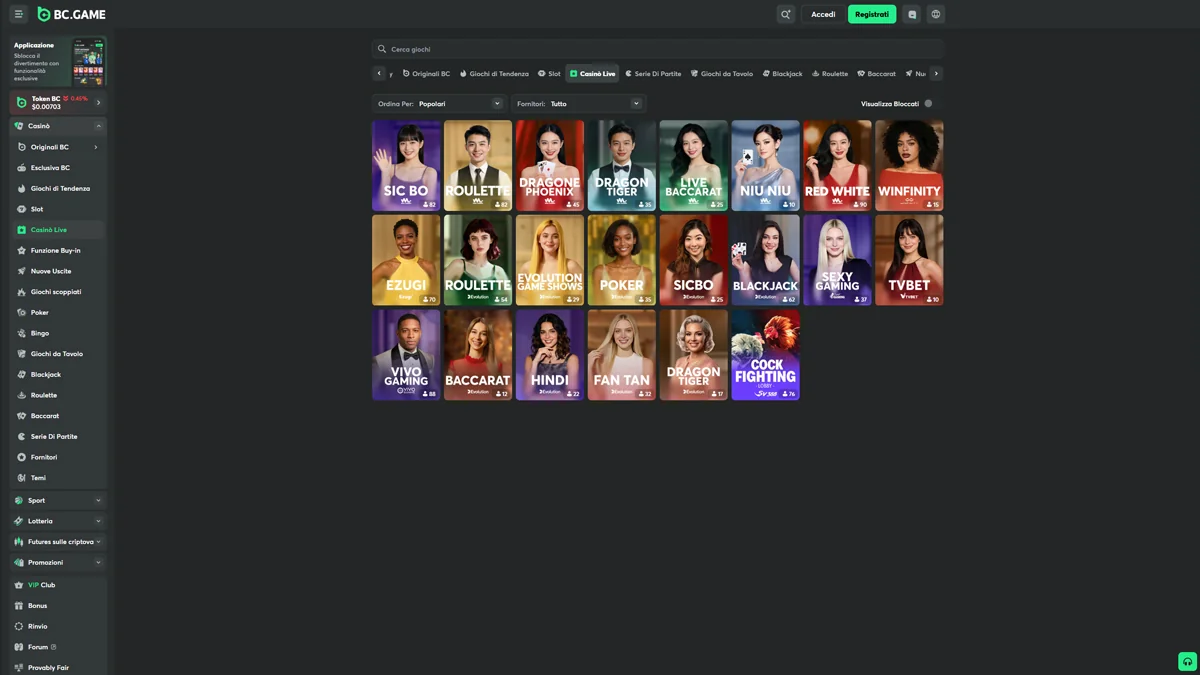The width and height of the screenshot is (1200, 675).
Task: Expand Originali BC submenu arrow
Action: [x=96, y=147]
